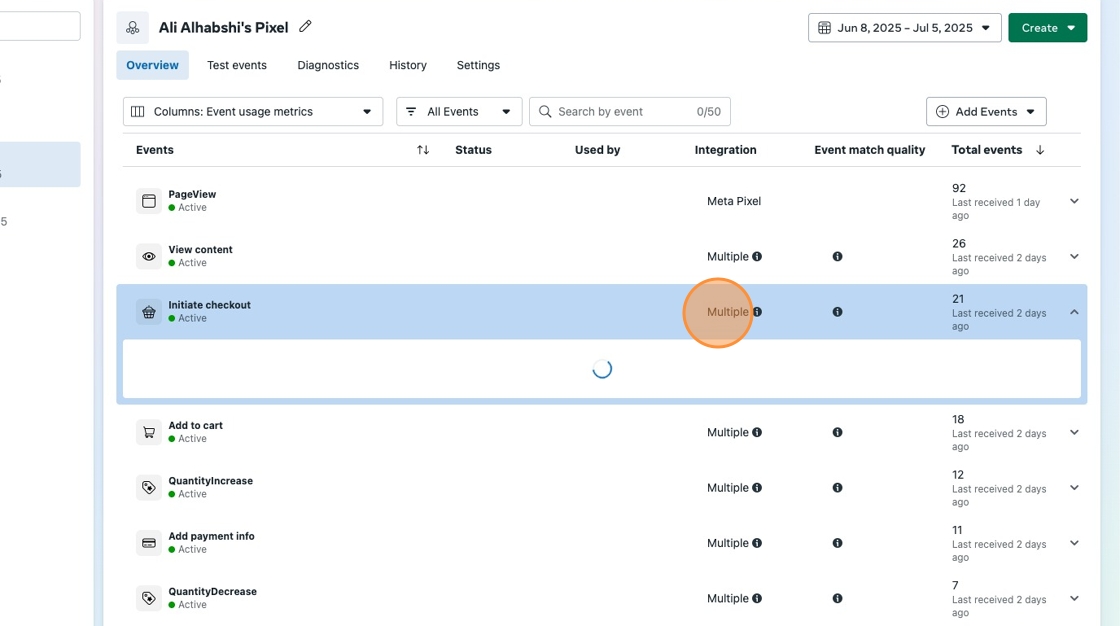Switch to the Test events tab
This screenshot has height=626, width=1120.
pos(237,65)
